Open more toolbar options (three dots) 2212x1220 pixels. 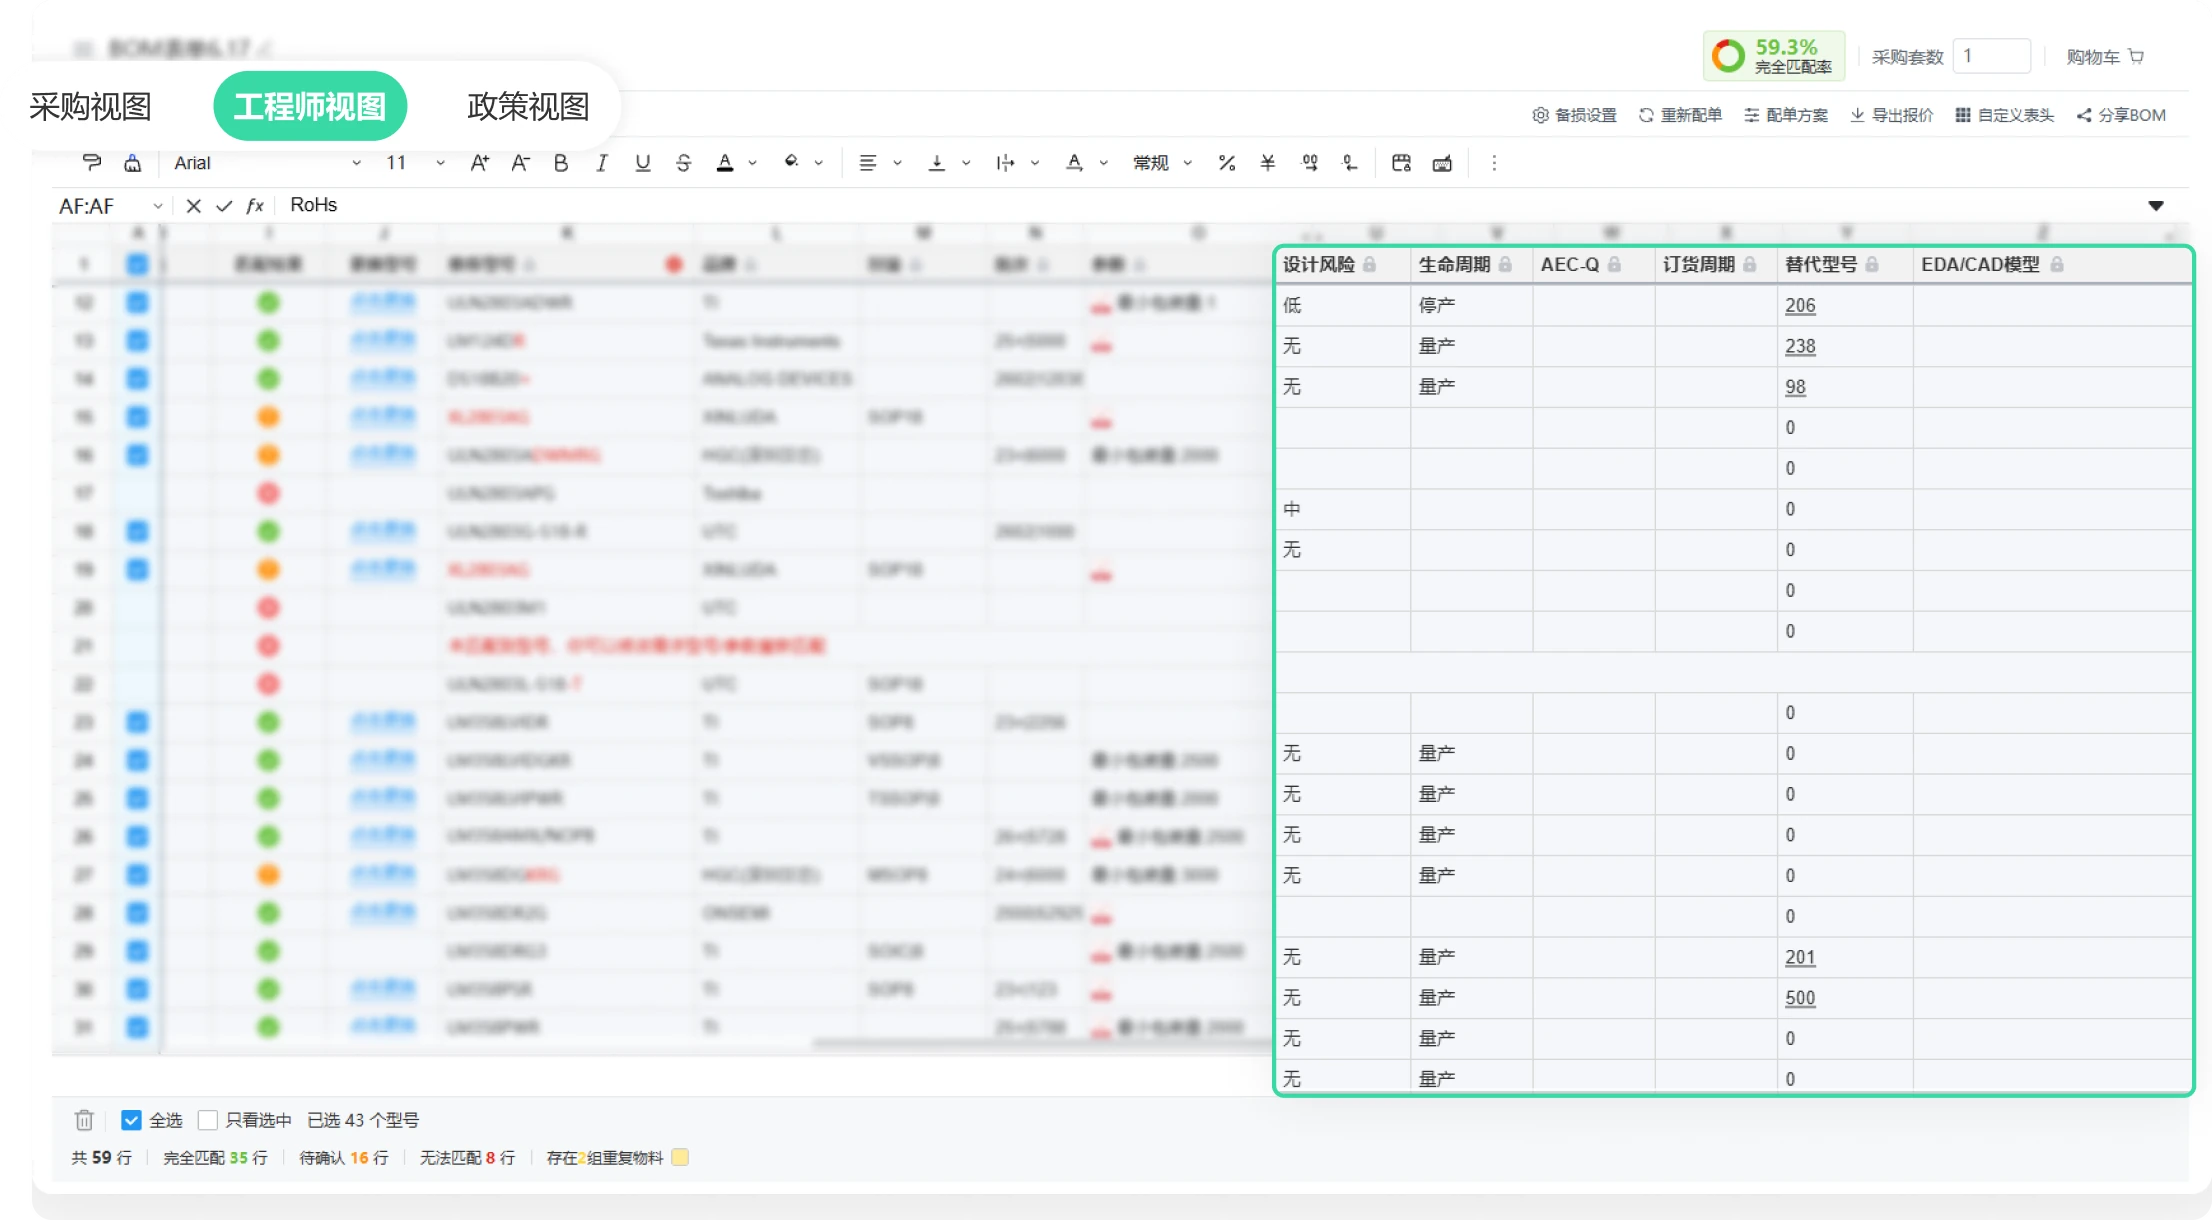pyautogui.click(x=1494, y=162)
